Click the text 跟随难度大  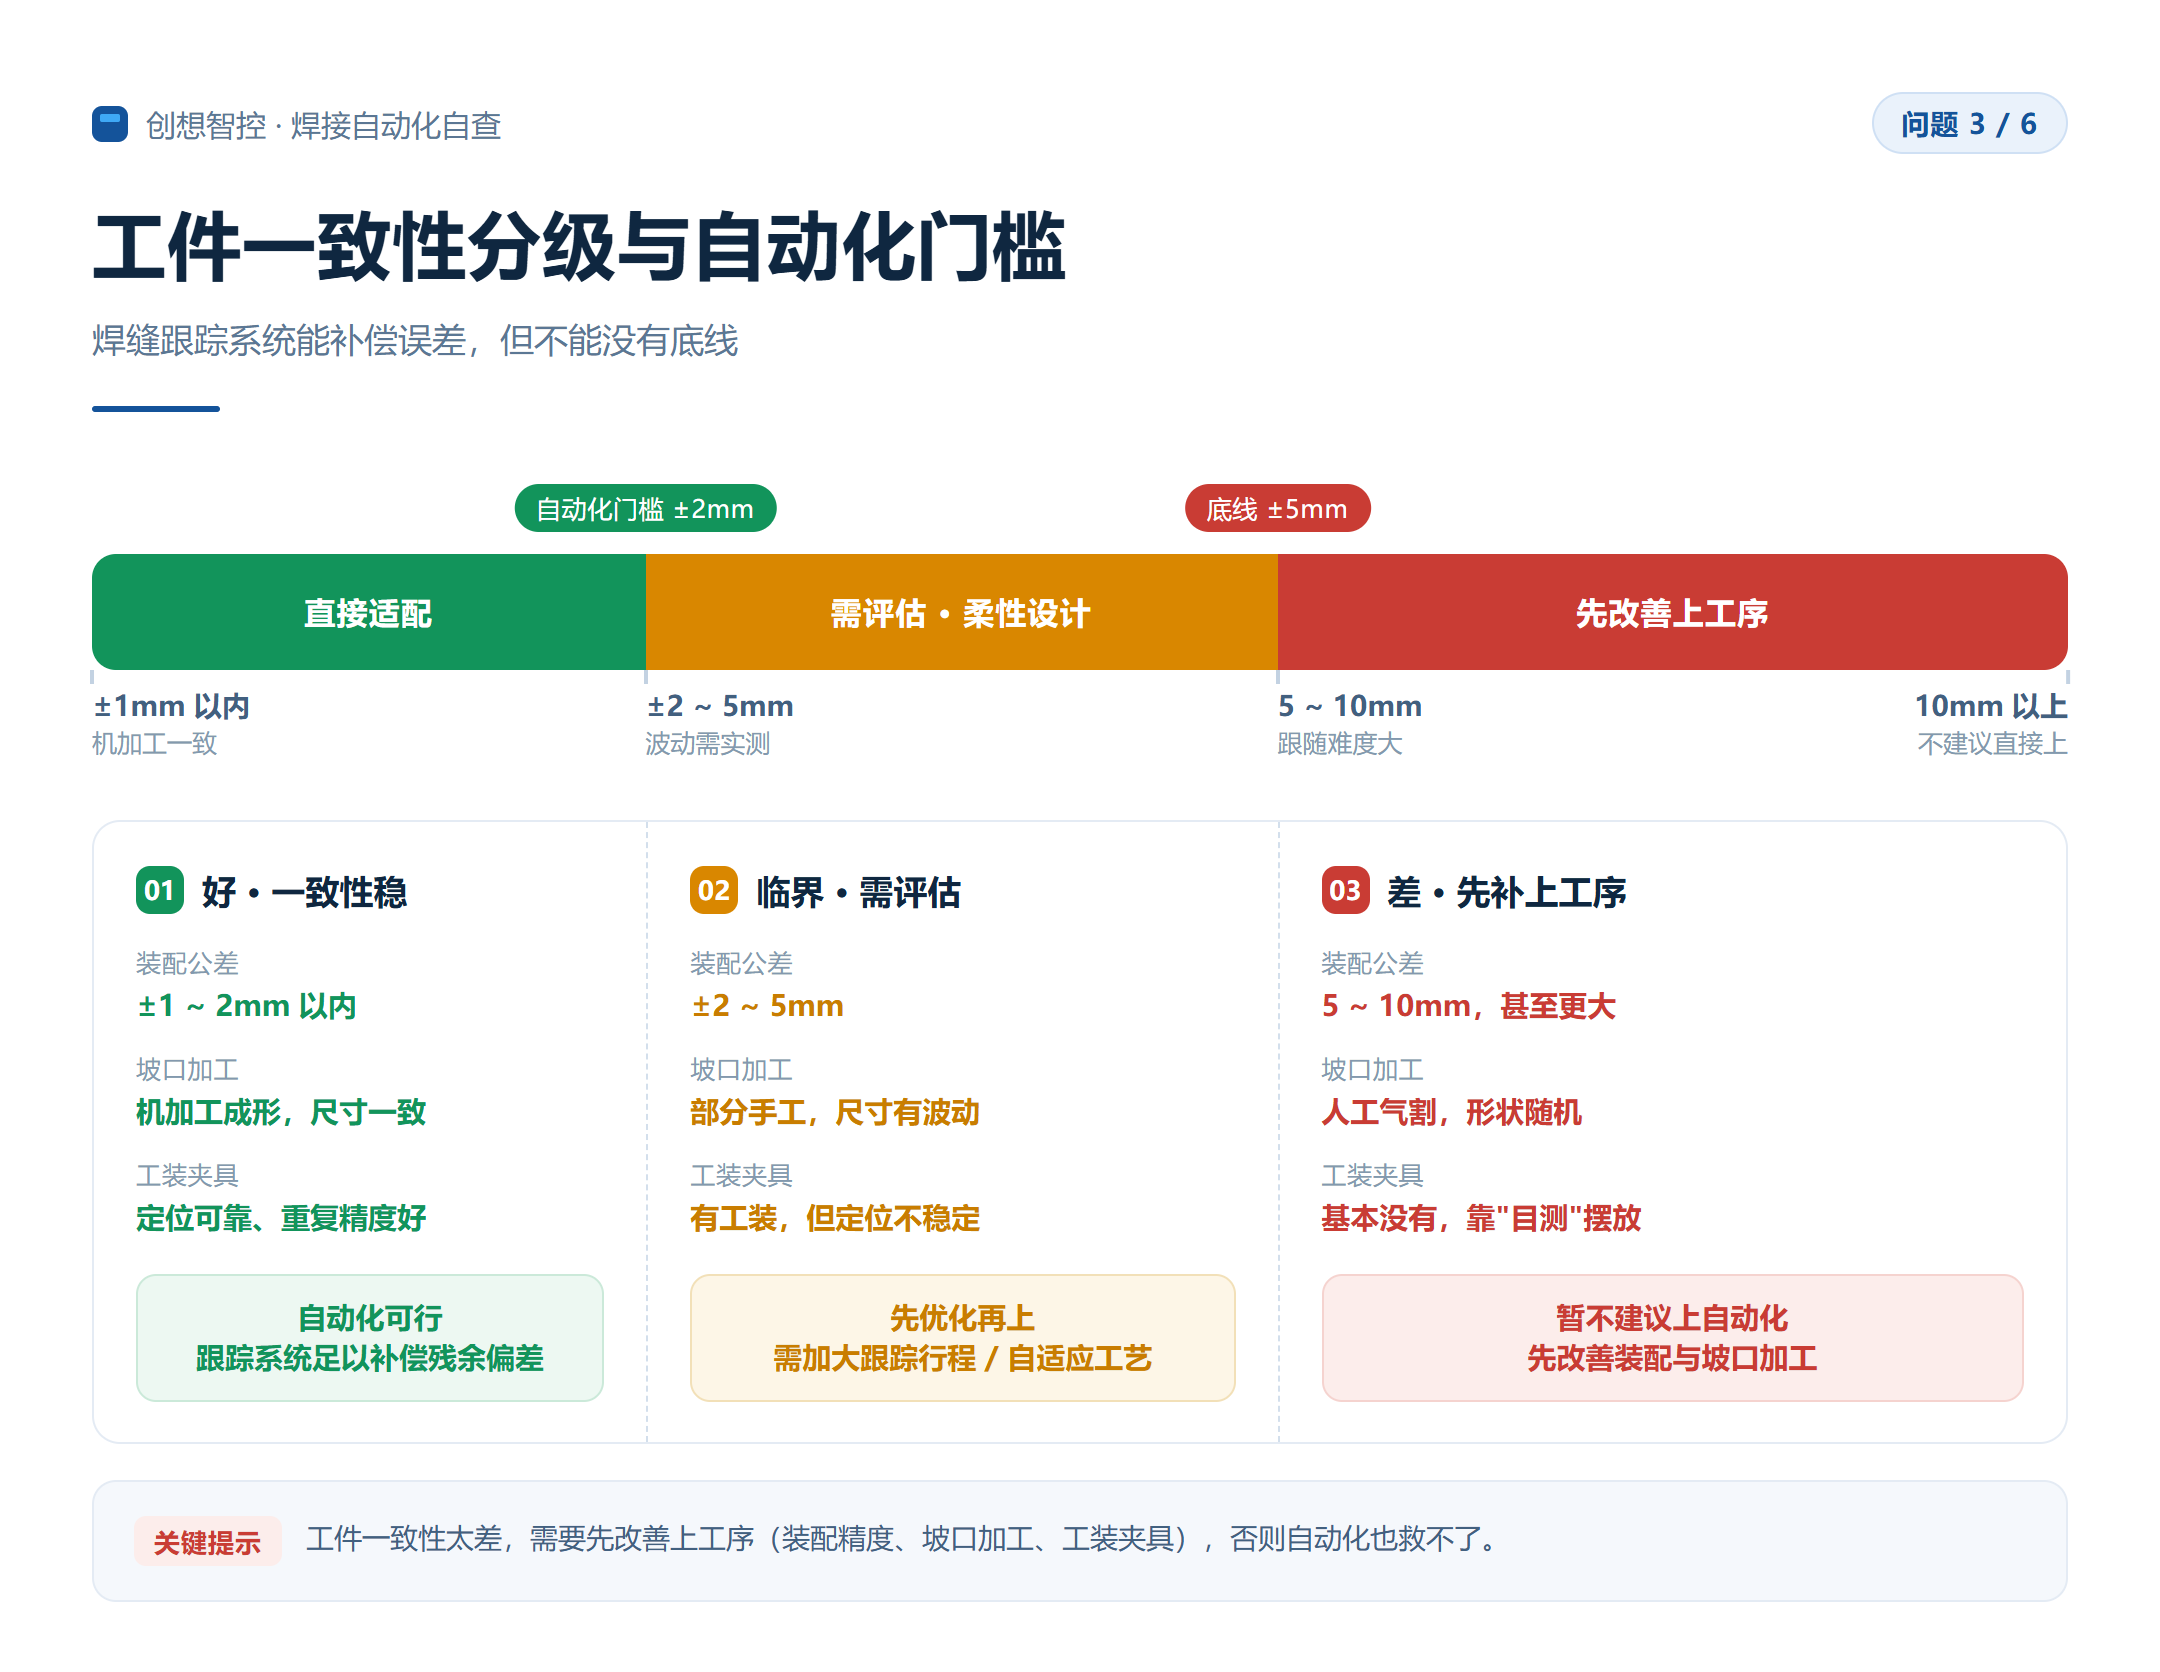[1340, 744]
